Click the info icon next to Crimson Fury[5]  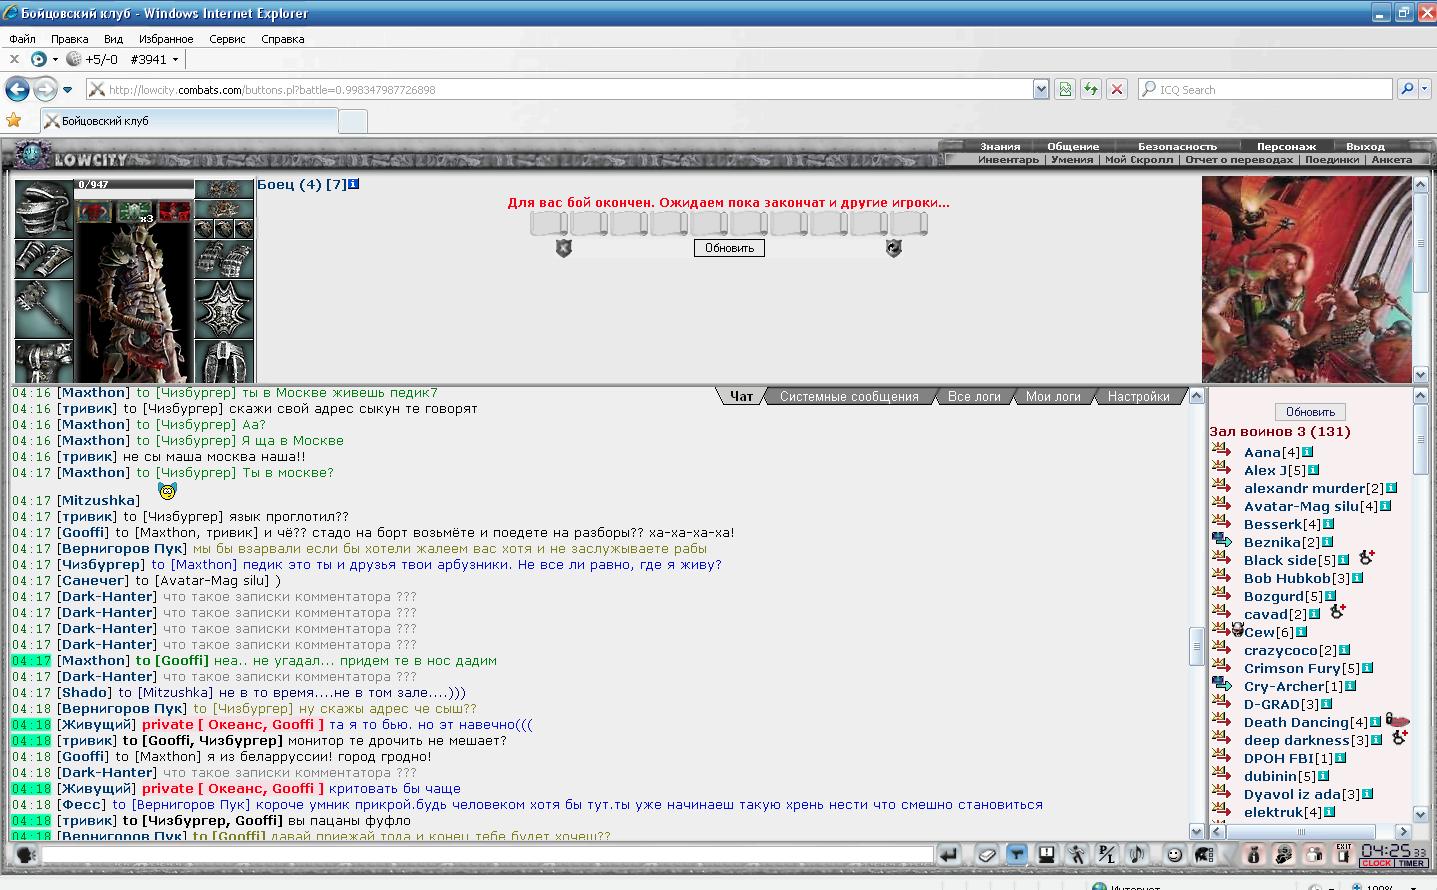click(x=1367, y=668)
